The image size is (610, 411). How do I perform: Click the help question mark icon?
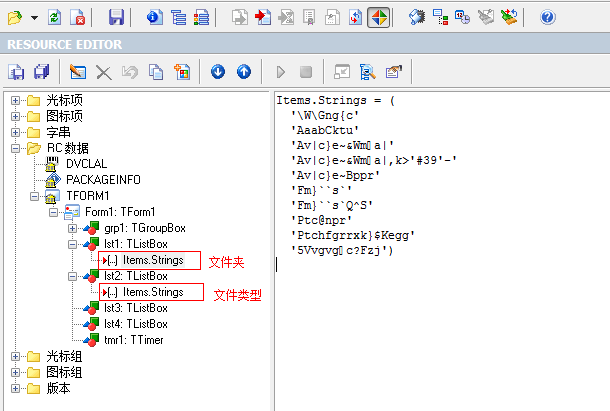[x=547, y=17]
